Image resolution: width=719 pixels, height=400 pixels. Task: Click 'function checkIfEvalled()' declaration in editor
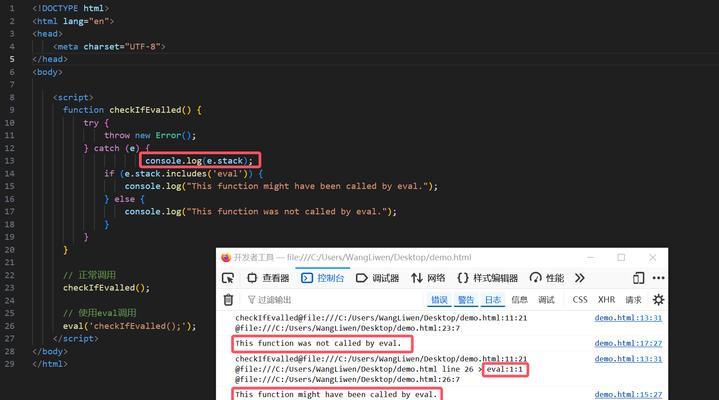(x=133, y=110)
